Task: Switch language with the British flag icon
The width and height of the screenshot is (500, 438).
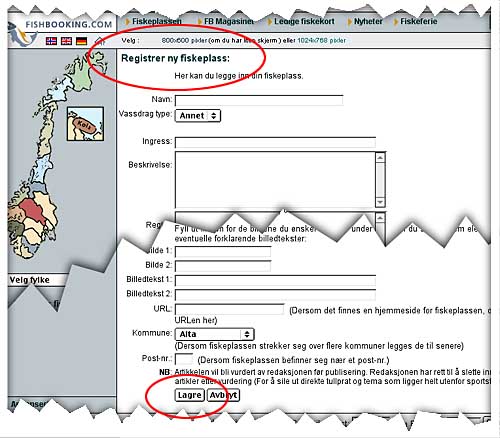Action: coord(66,41)
